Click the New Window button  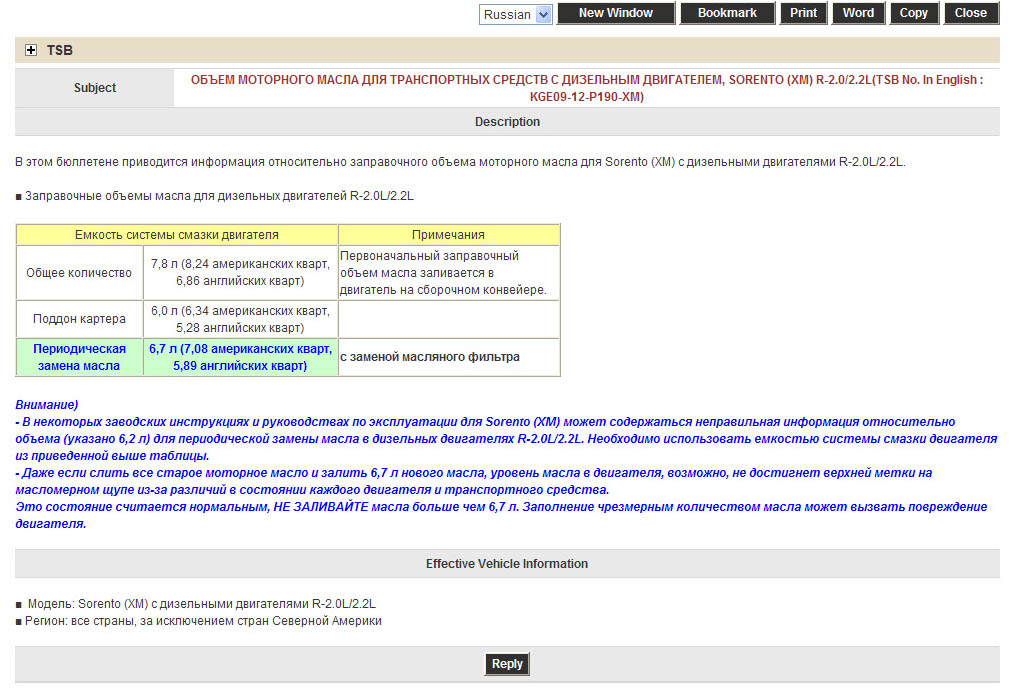pos(615,13)
